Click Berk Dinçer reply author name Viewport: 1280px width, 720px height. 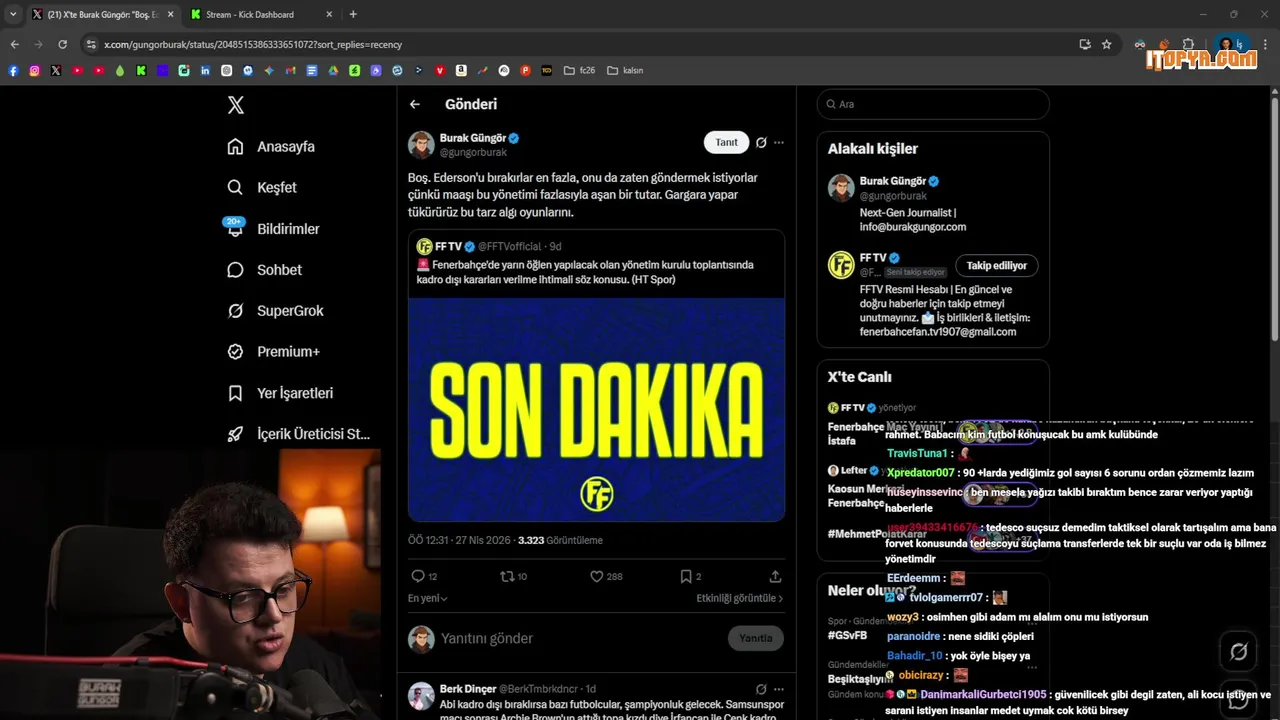coord(467,689)
